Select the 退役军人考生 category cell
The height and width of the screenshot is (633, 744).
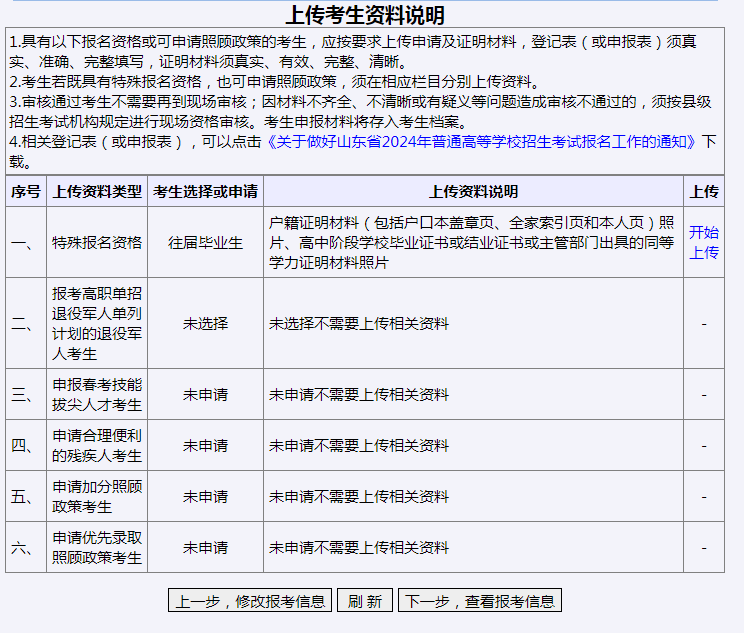(x=97, y=323)
